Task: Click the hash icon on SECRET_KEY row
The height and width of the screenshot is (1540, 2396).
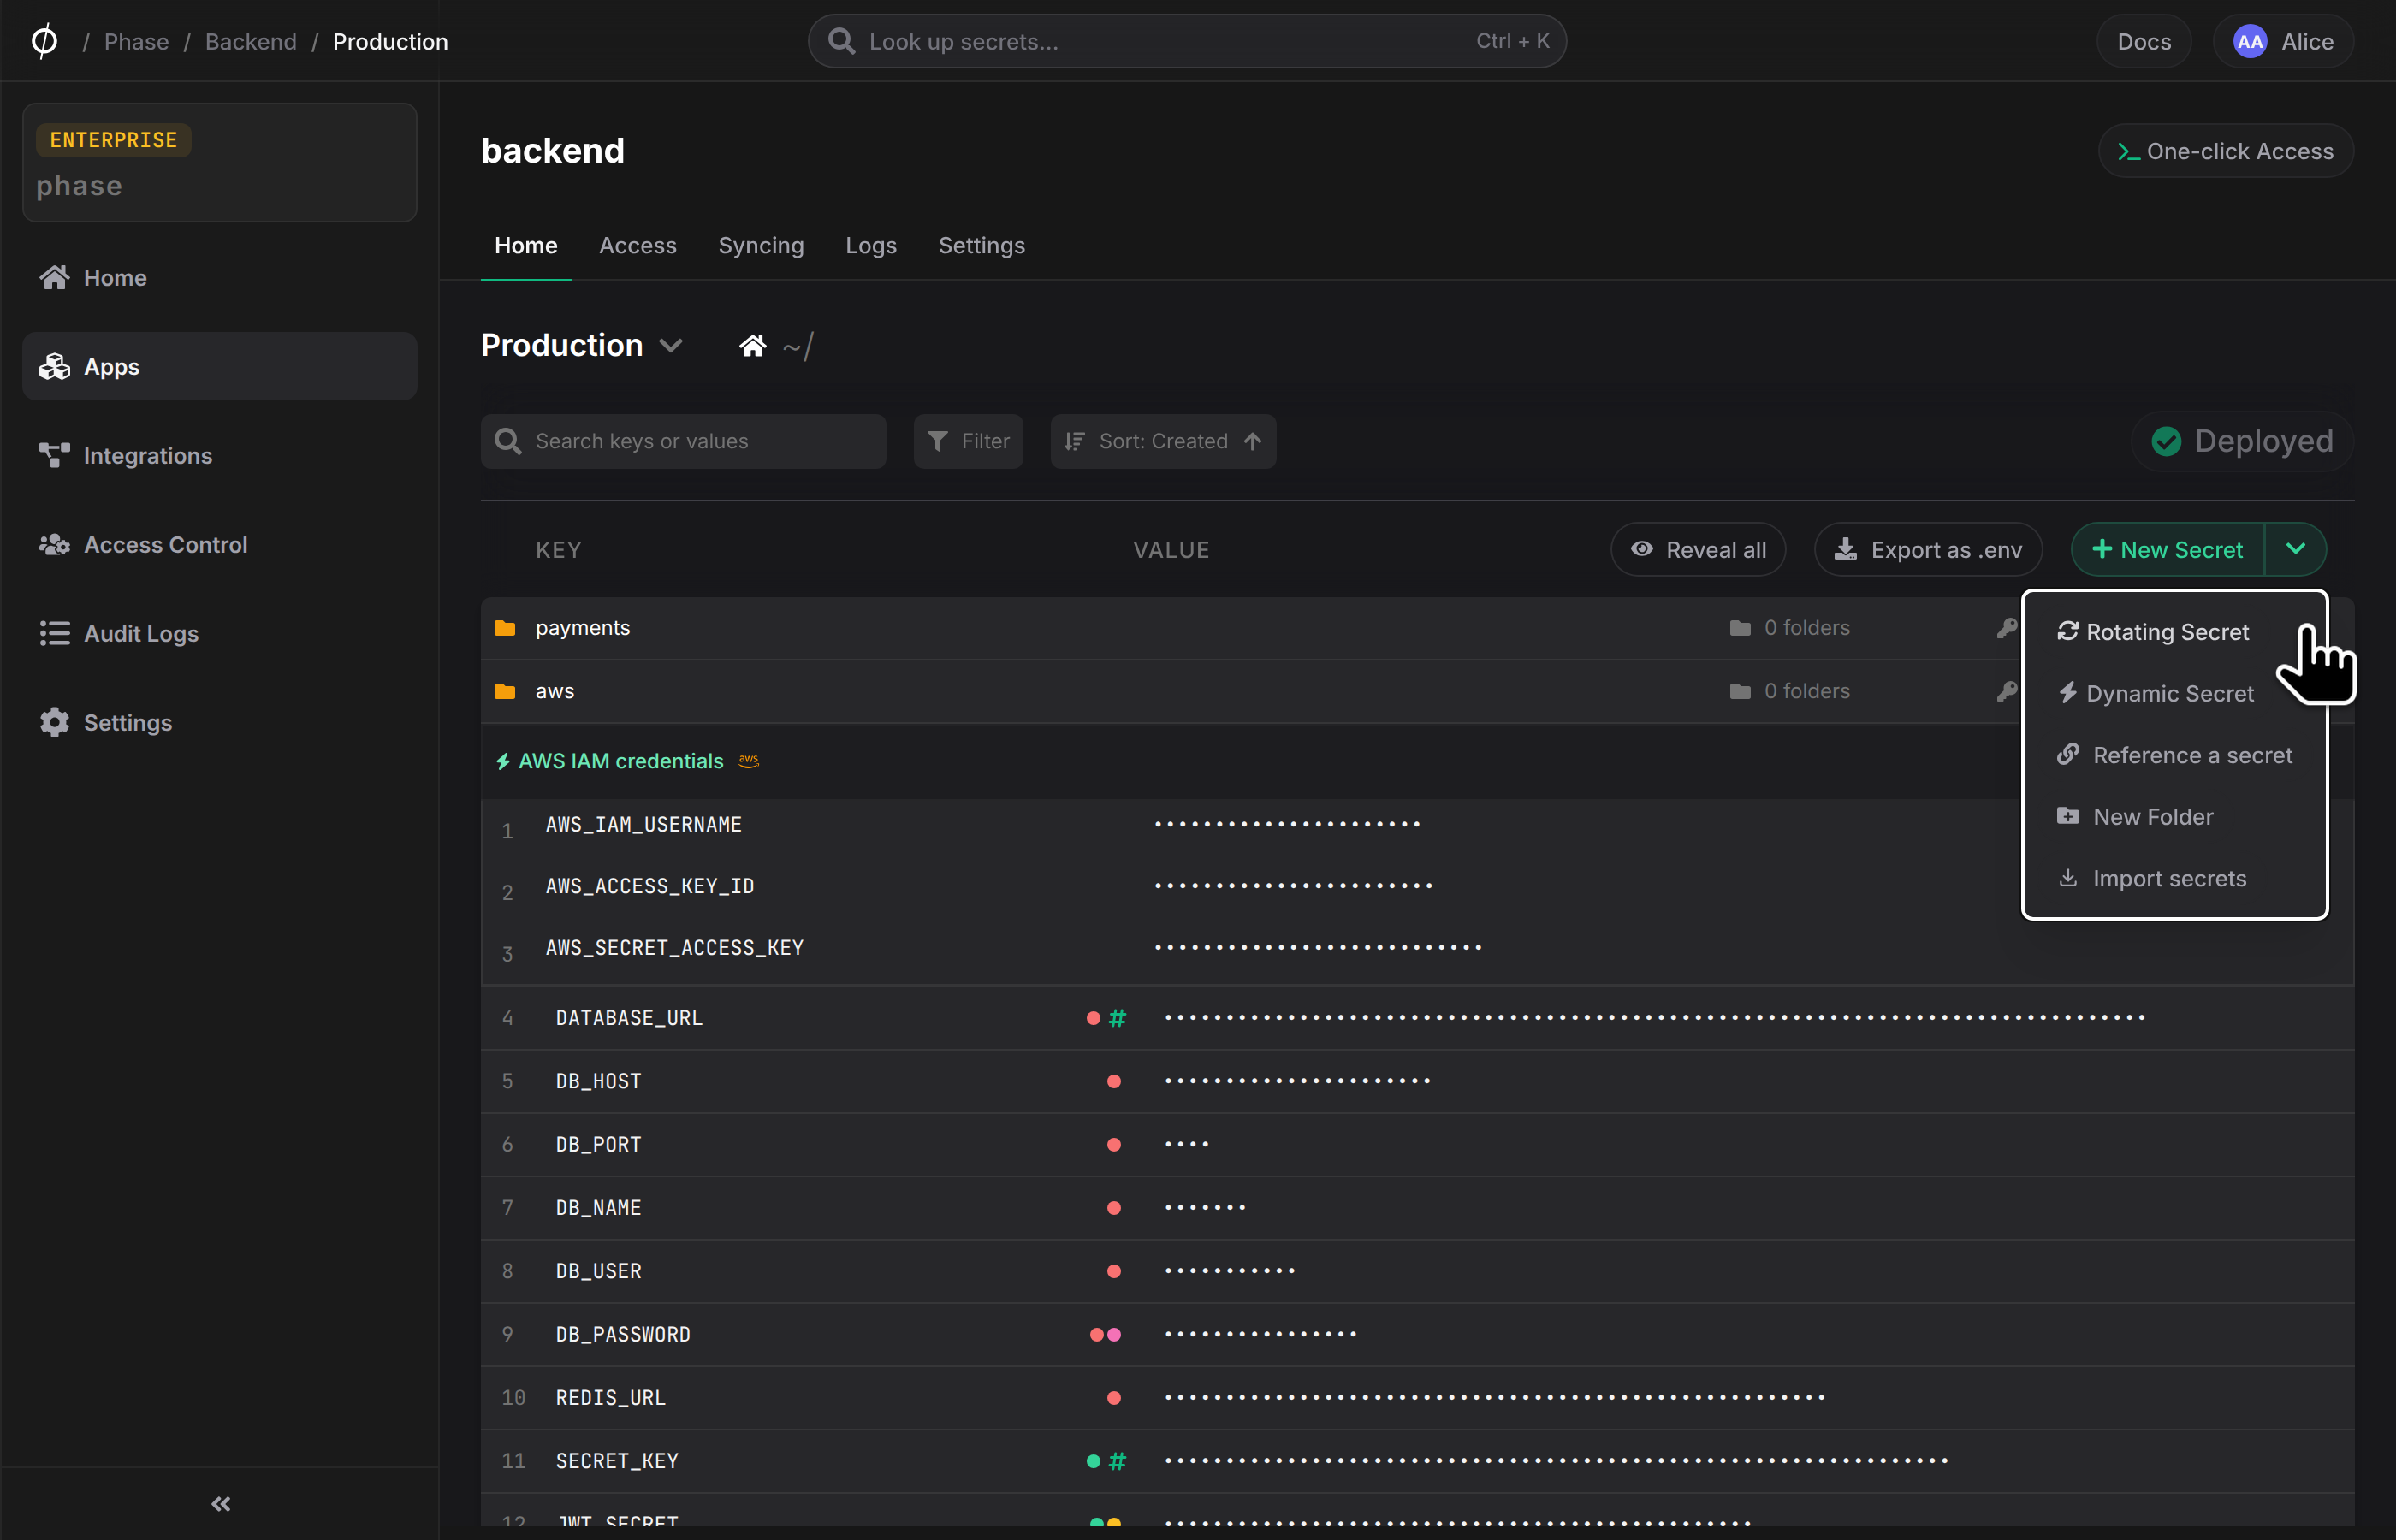Action: [1117, 1460]
